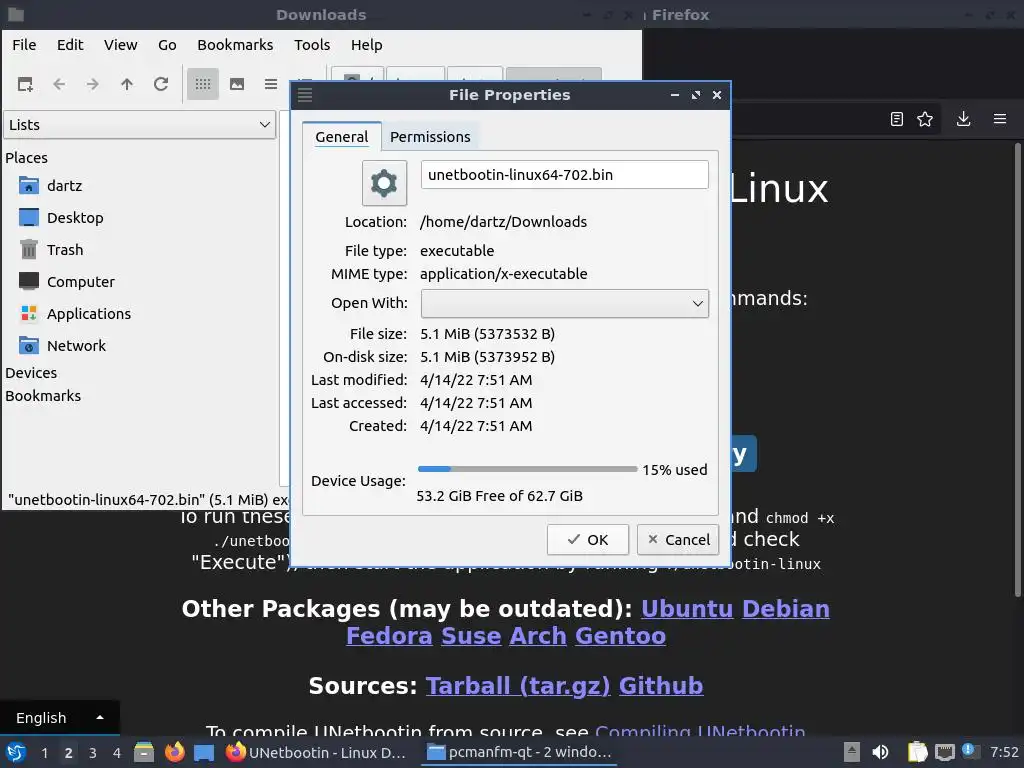Open Firefox hamburger application menu
The image size is (1024, 768).
[x=1000, y=119]
